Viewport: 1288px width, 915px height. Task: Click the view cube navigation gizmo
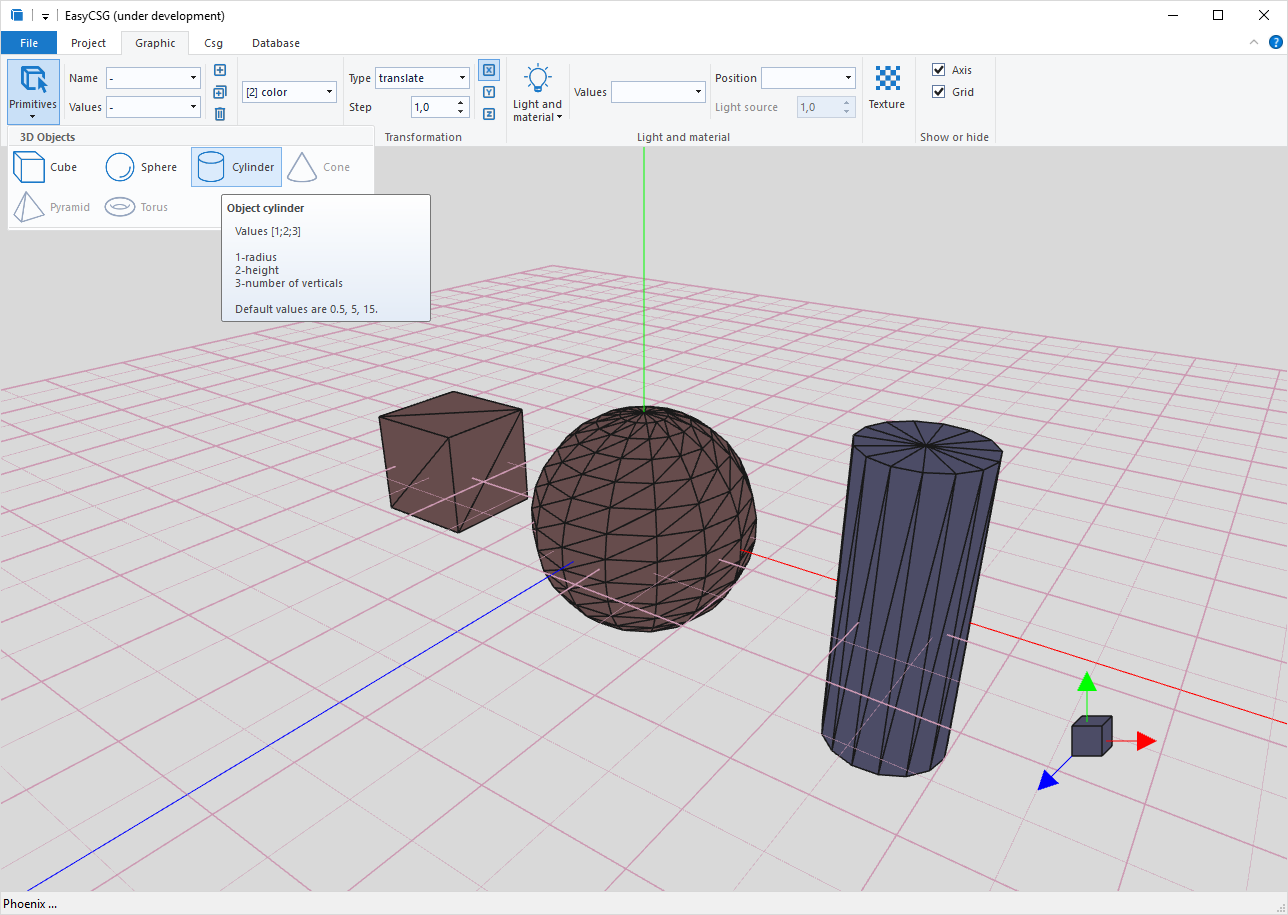point(1091,737)
